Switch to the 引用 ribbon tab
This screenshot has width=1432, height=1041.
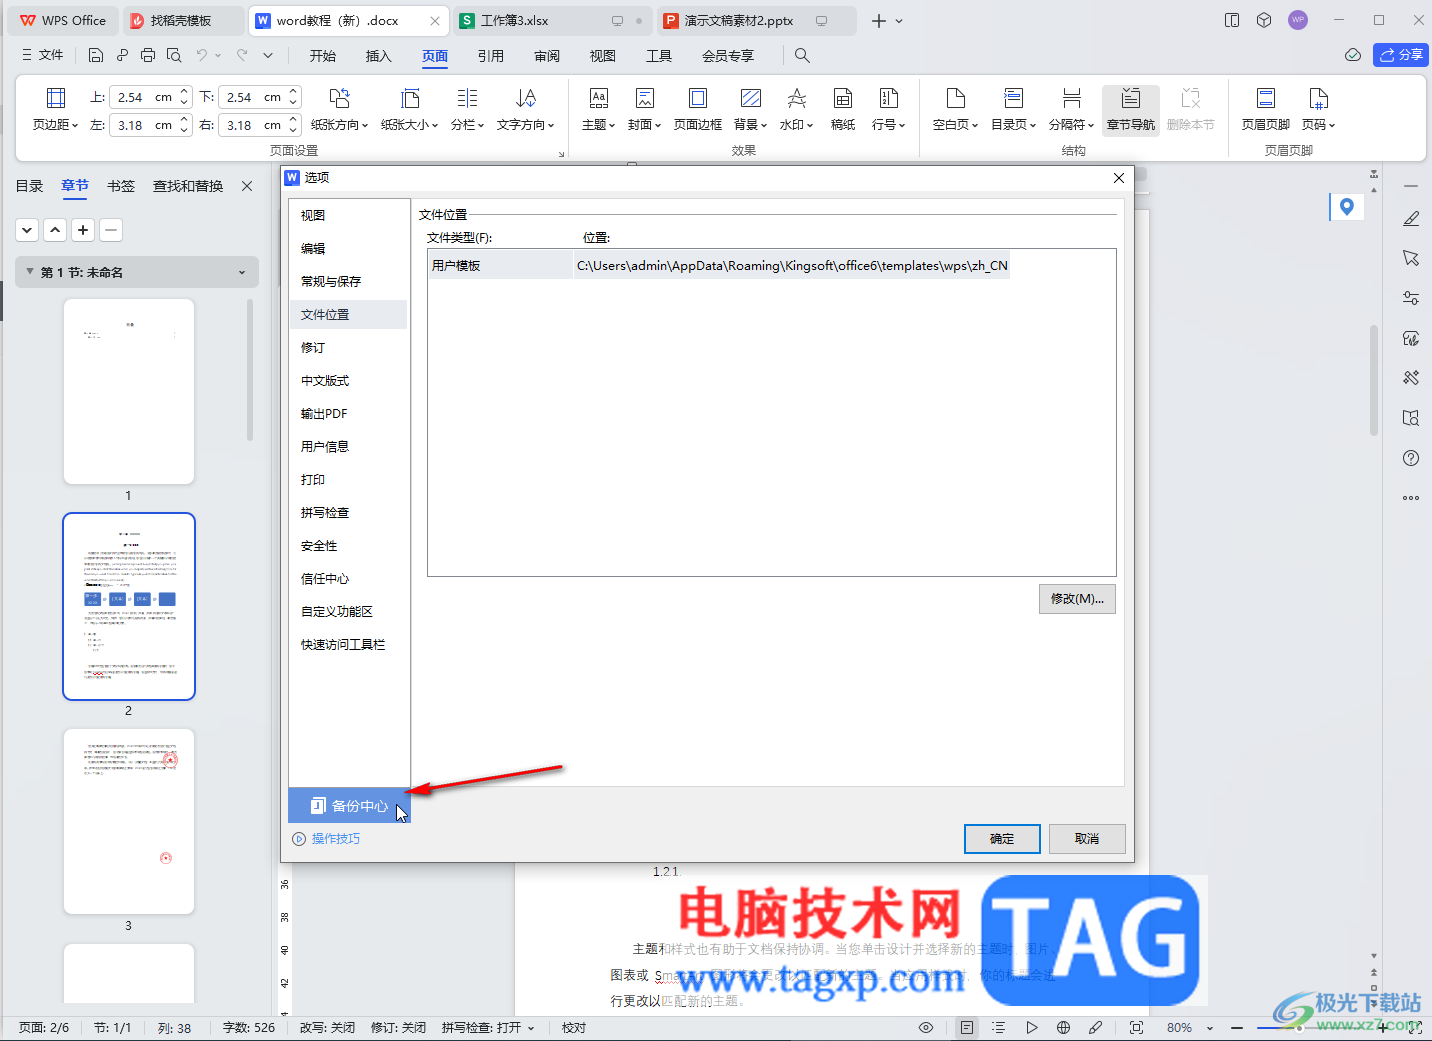click(491, 56)
